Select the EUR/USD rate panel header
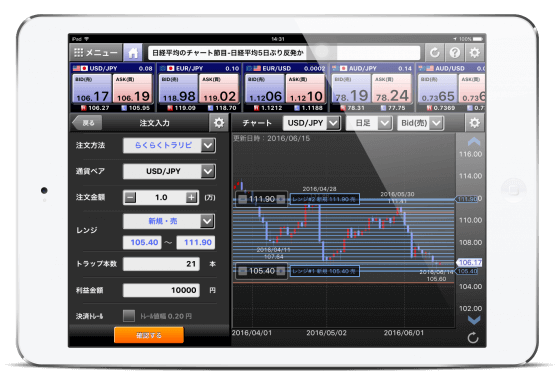Image resolution: width=560 pixels, height=381 pixels. pyautogui.click(x=285, y=68)
